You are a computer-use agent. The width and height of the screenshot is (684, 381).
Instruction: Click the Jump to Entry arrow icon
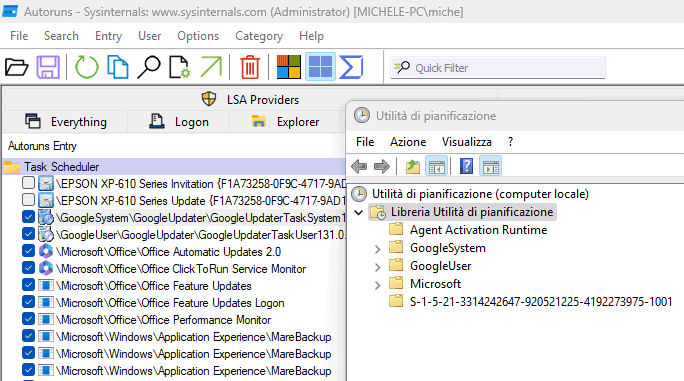[211, 68]
